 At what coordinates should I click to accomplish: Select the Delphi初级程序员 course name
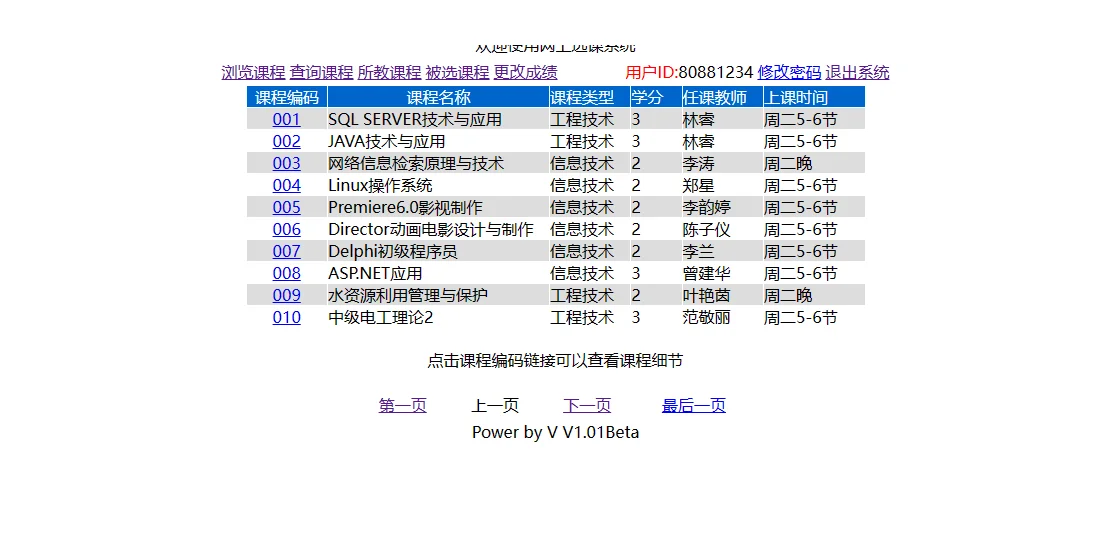click(x=393, y=251)
